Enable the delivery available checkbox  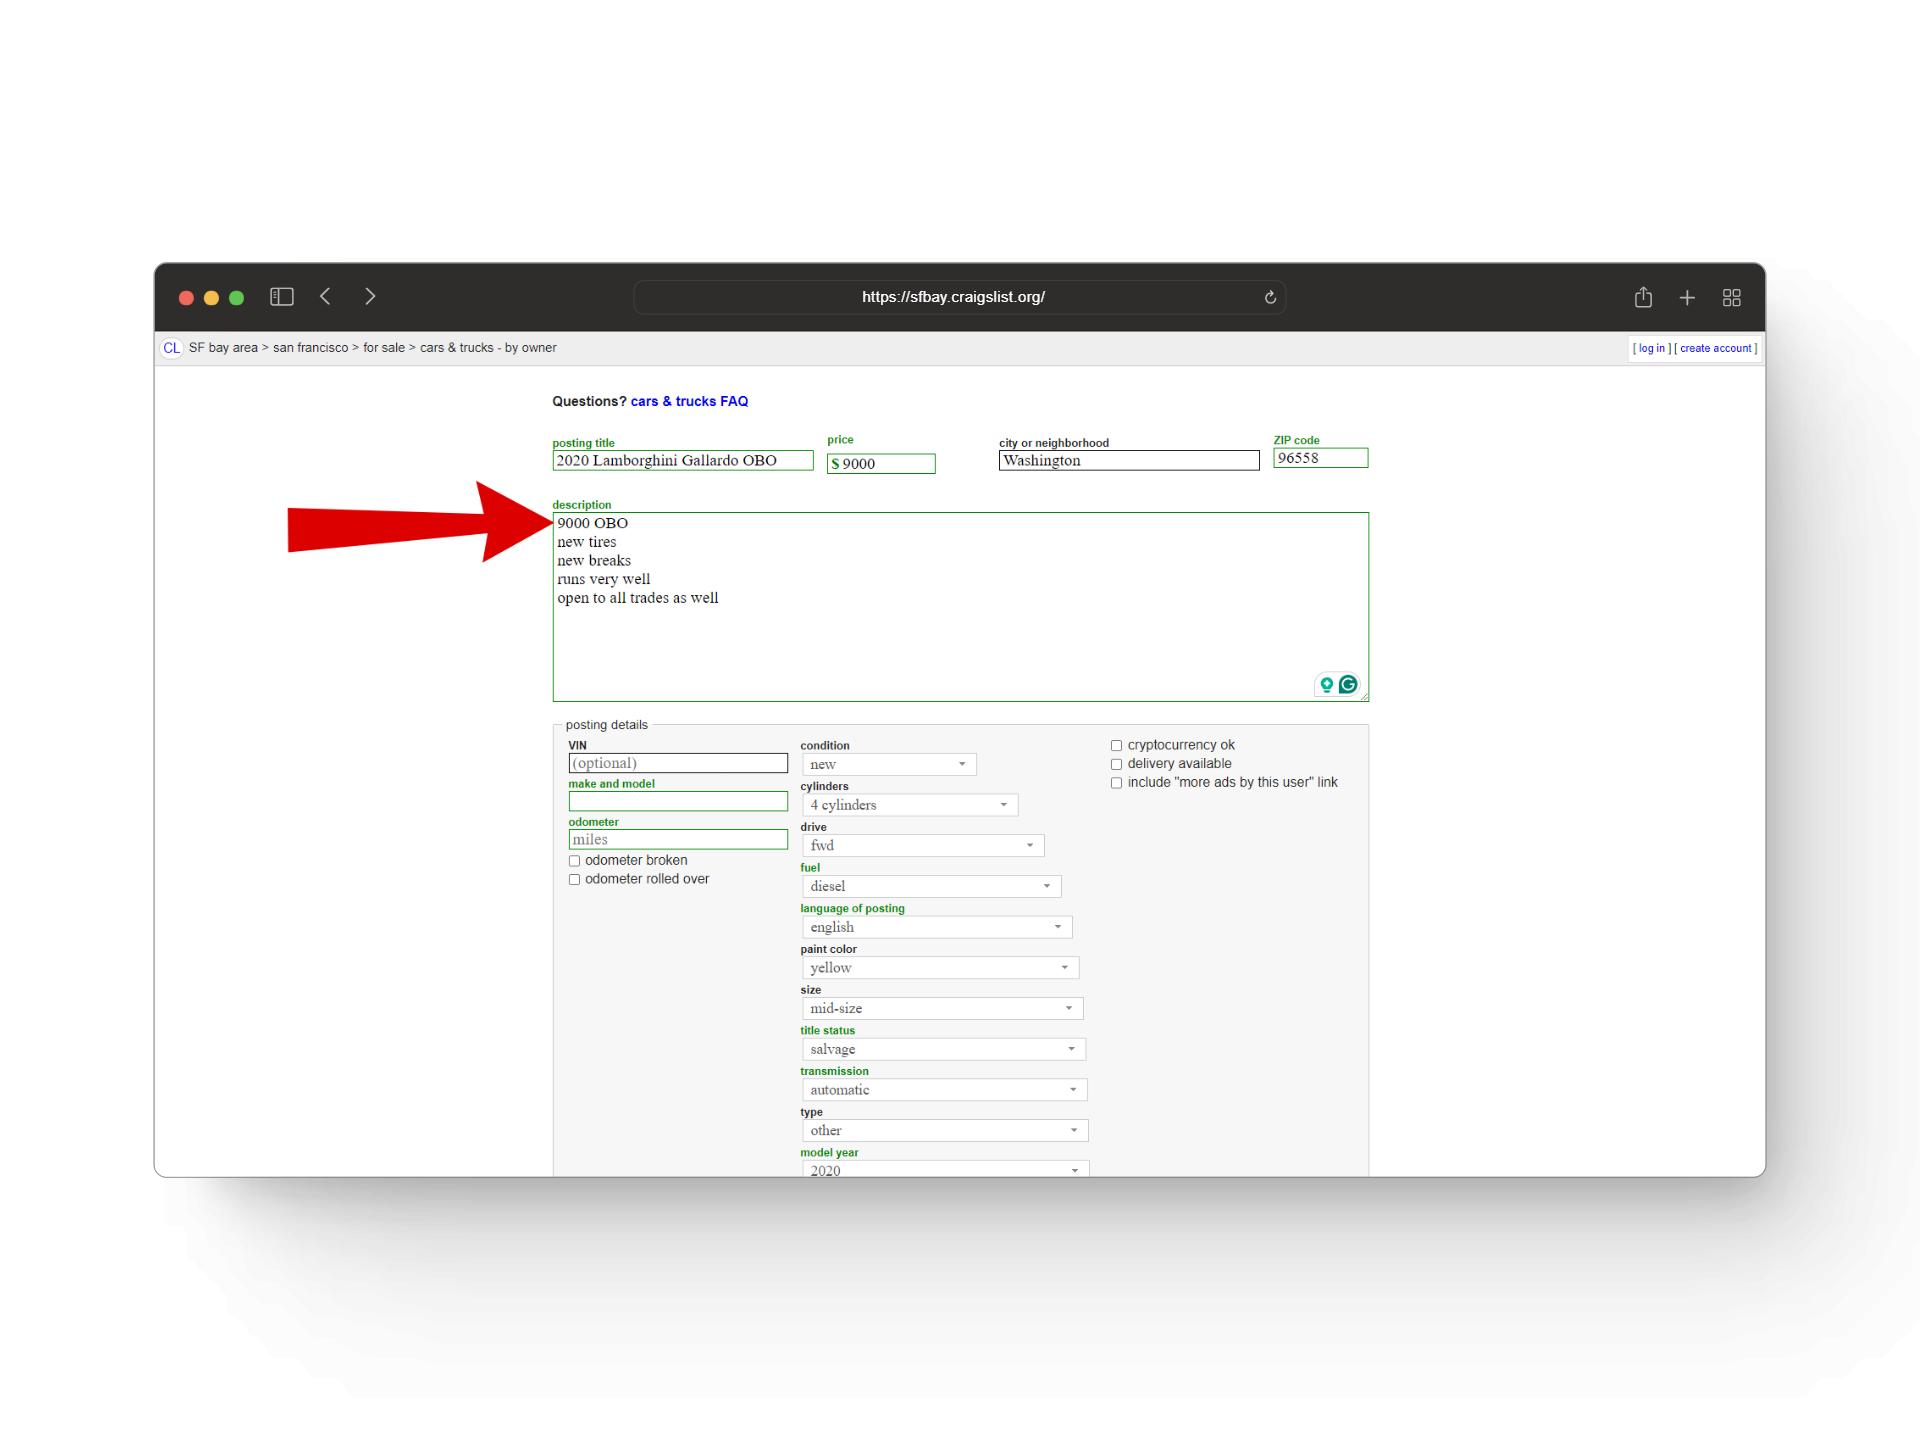click(x=1116, y=764)
